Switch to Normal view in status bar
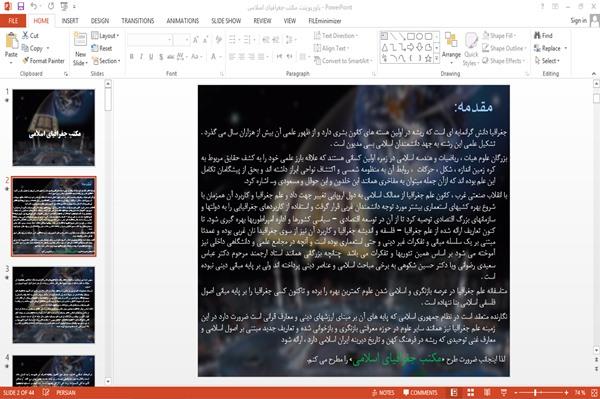The image size is (600, 399). click(x=454, y=392)
